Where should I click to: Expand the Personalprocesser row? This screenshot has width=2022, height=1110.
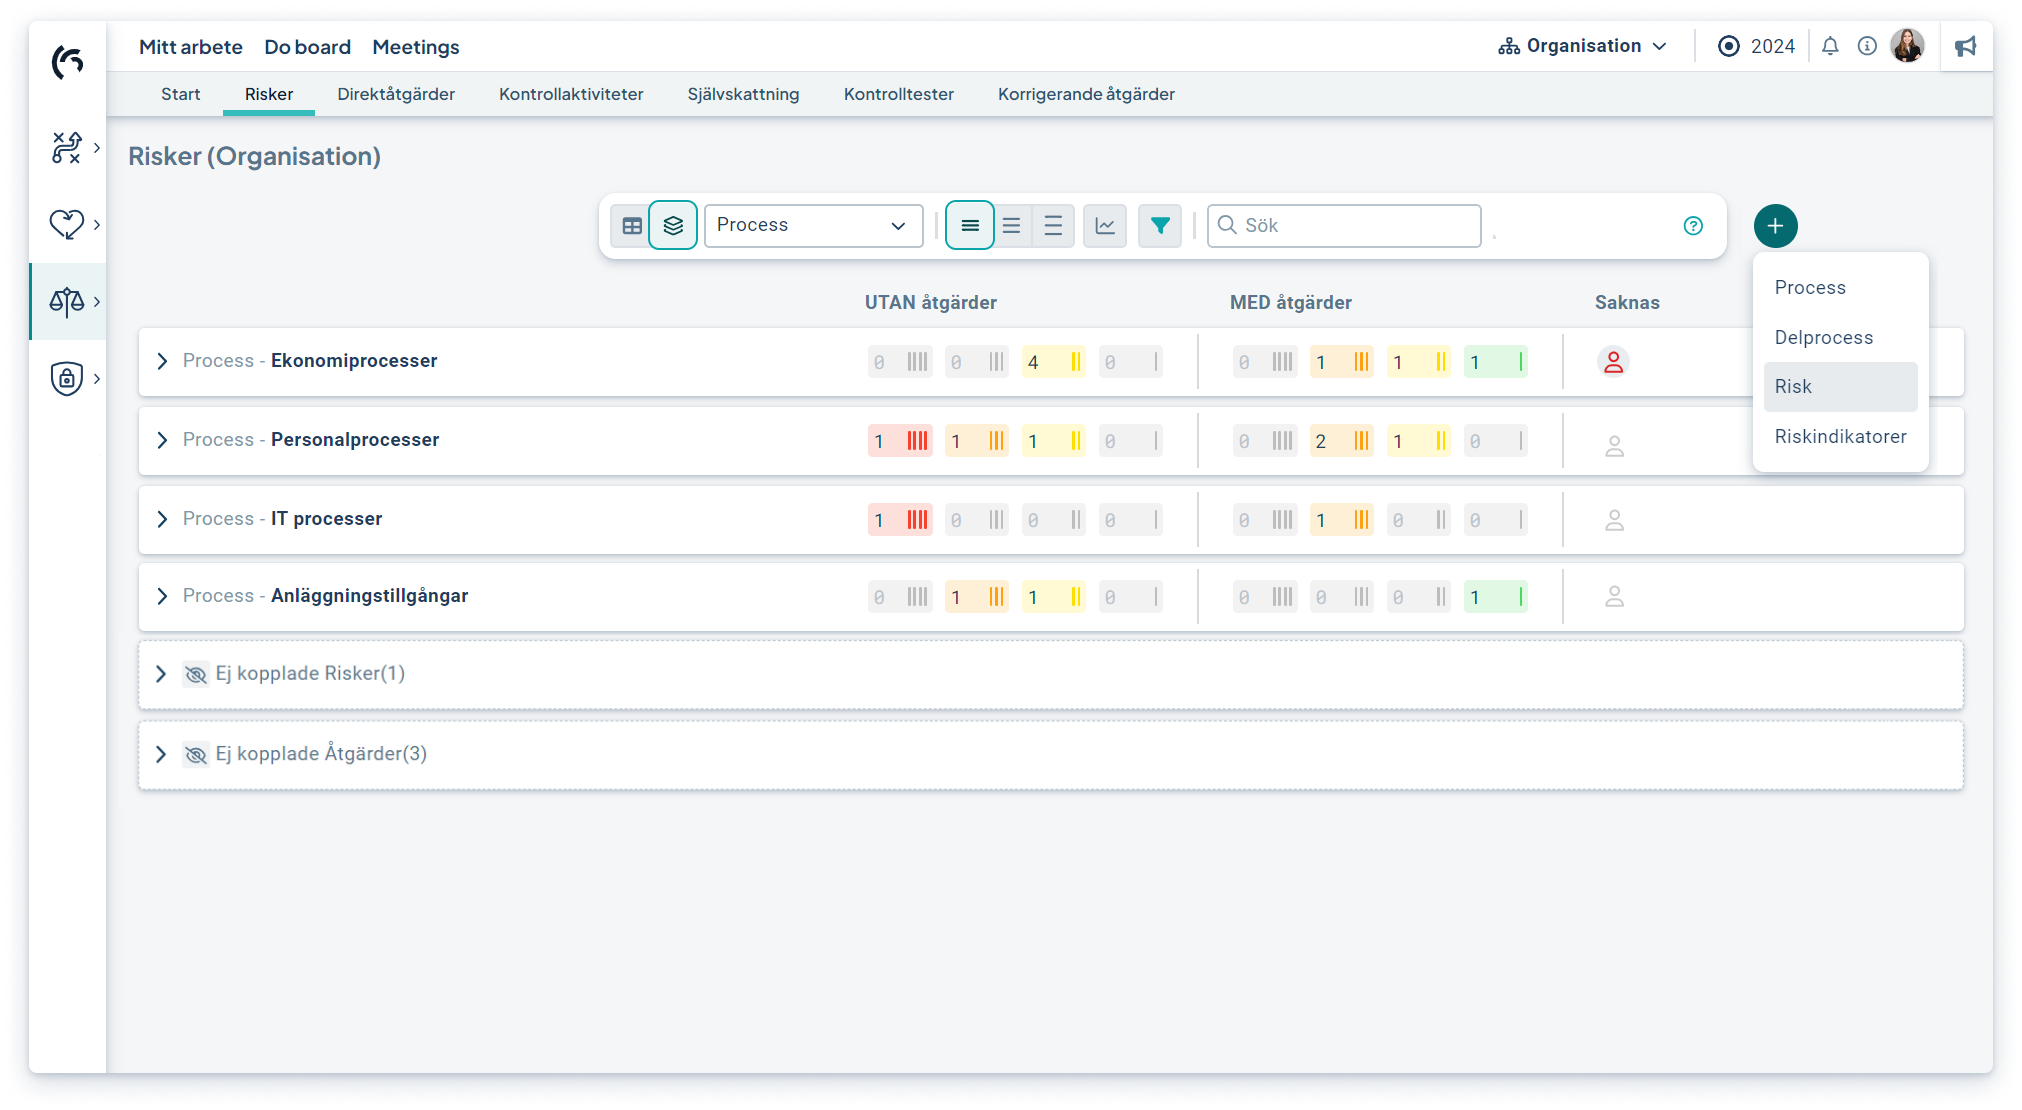pos(162,440)
